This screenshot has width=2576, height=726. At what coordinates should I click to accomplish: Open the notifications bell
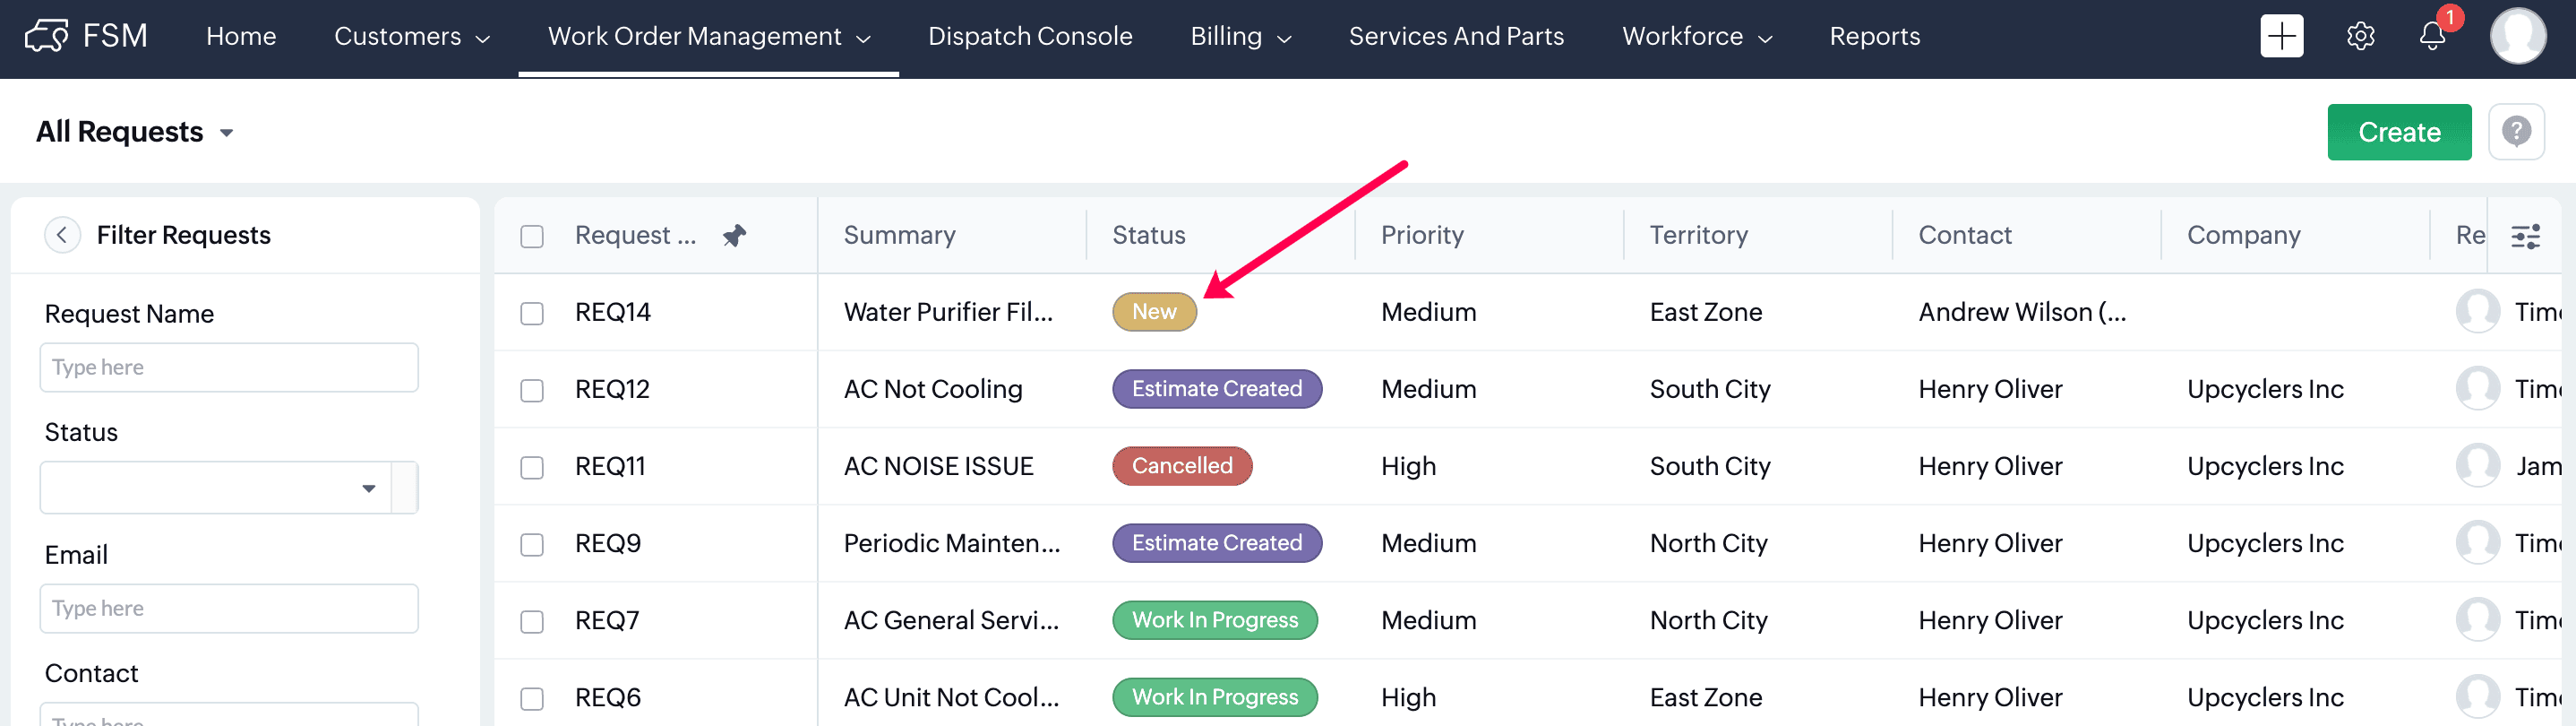2432,36
